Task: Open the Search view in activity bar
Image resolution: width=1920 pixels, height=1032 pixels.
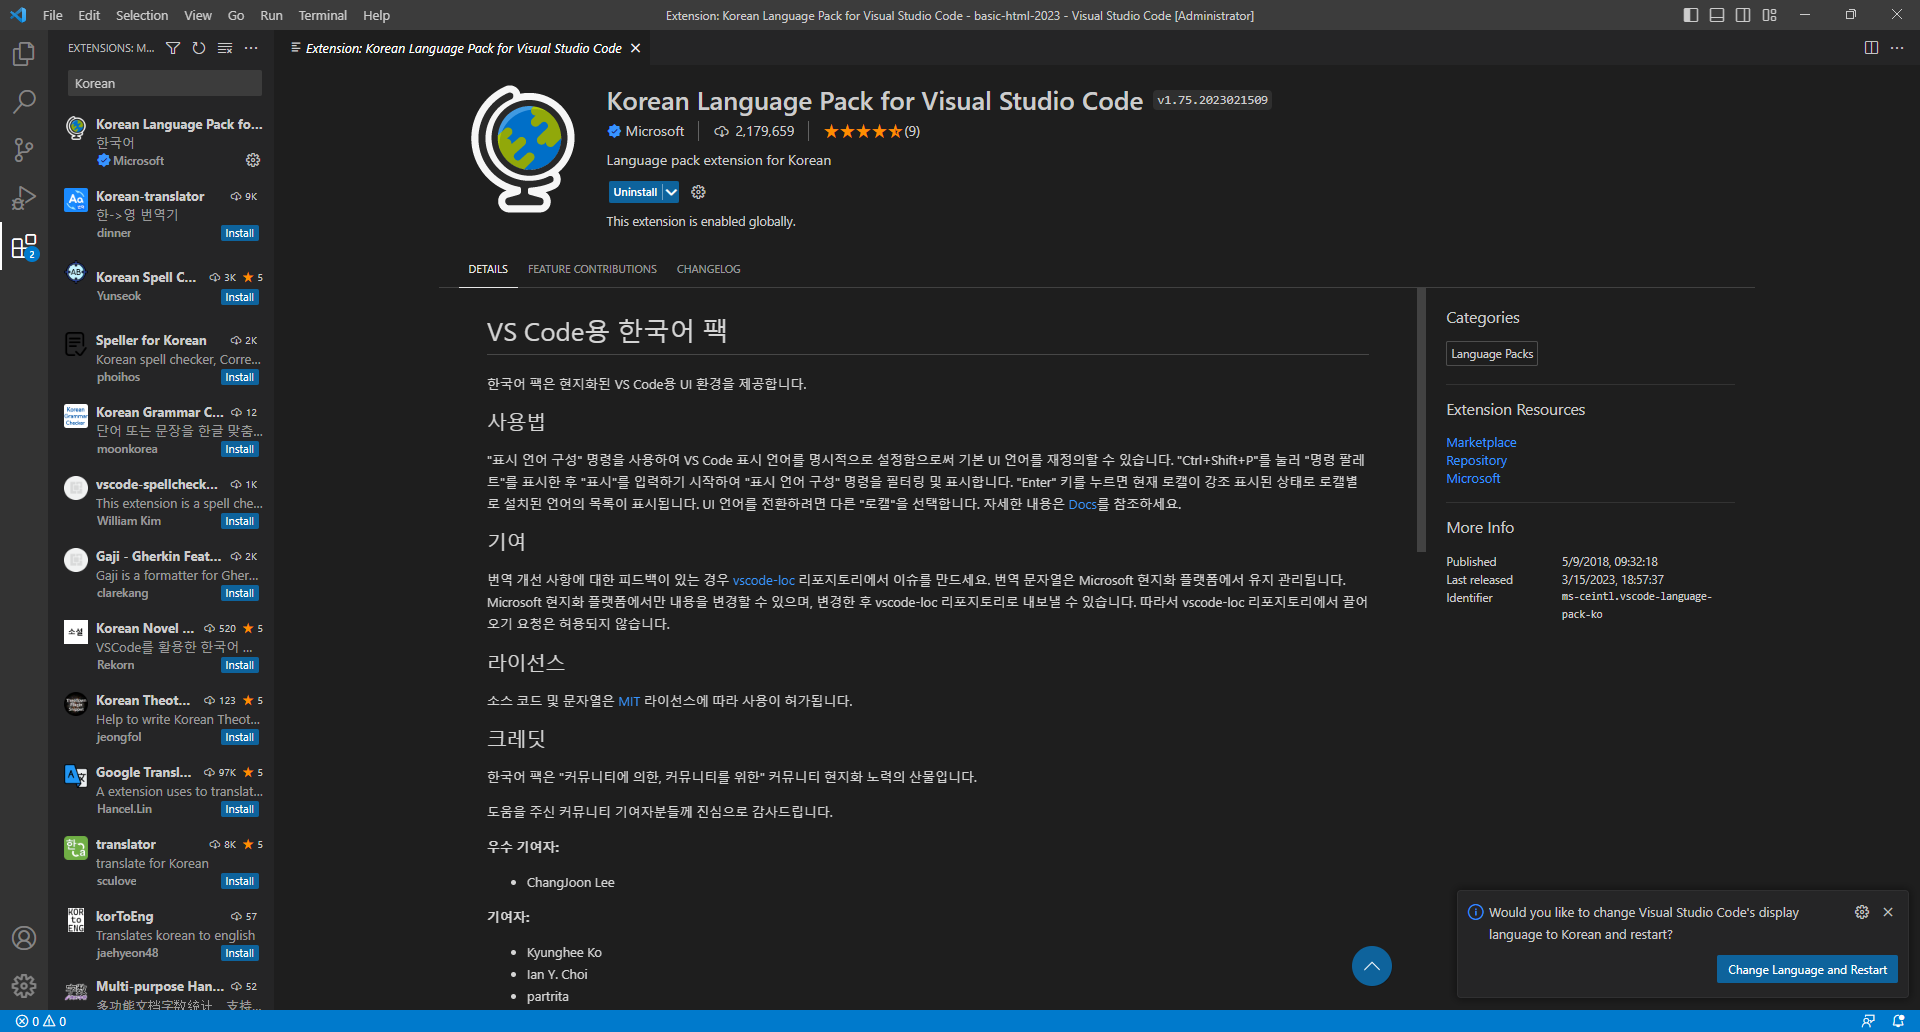Action: point(24,102)
